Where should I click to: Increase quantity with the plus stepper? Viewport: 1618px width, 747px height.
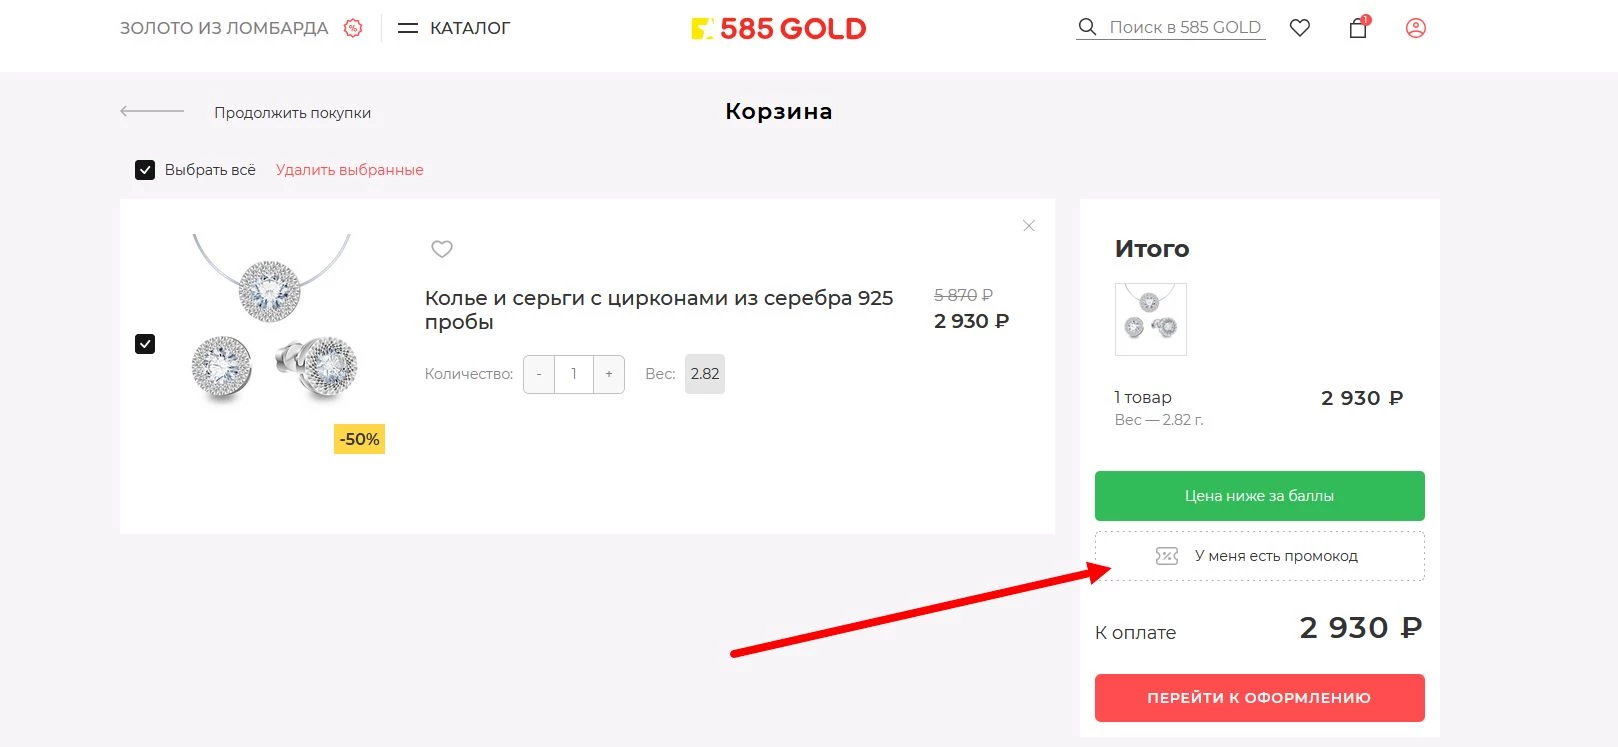608,373
